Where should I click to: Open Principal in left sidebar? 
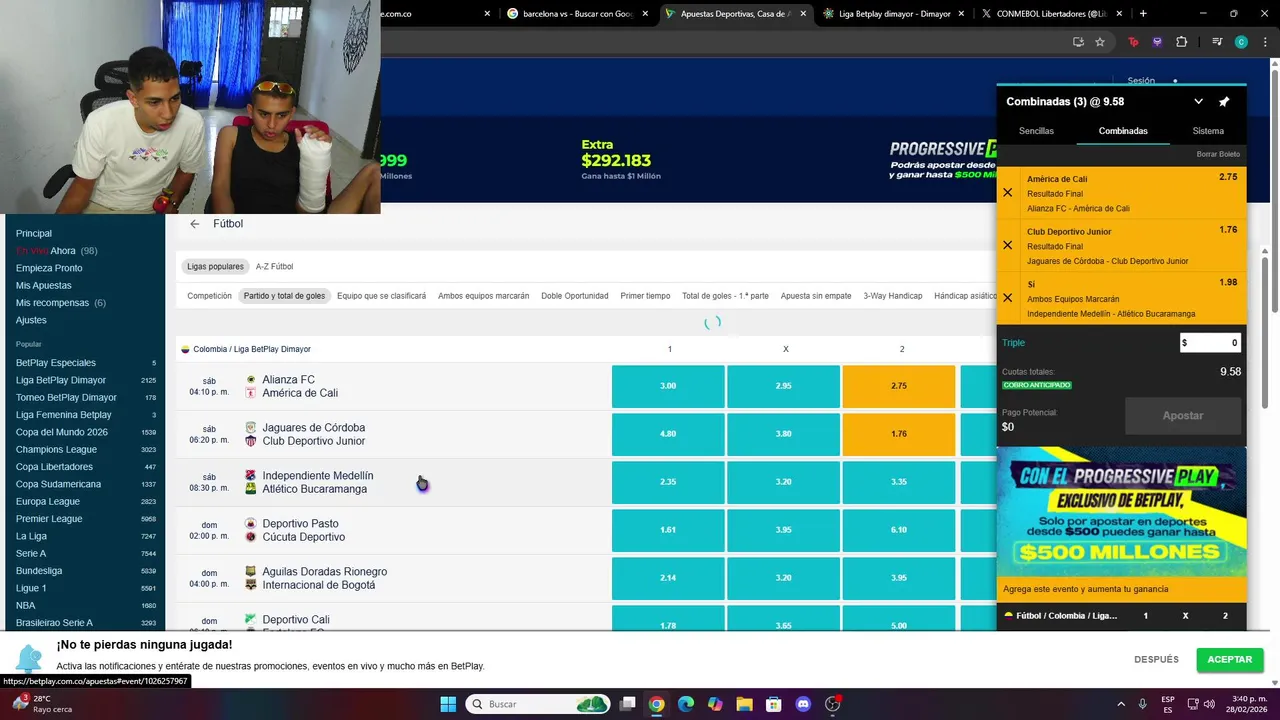coord(34,233)
